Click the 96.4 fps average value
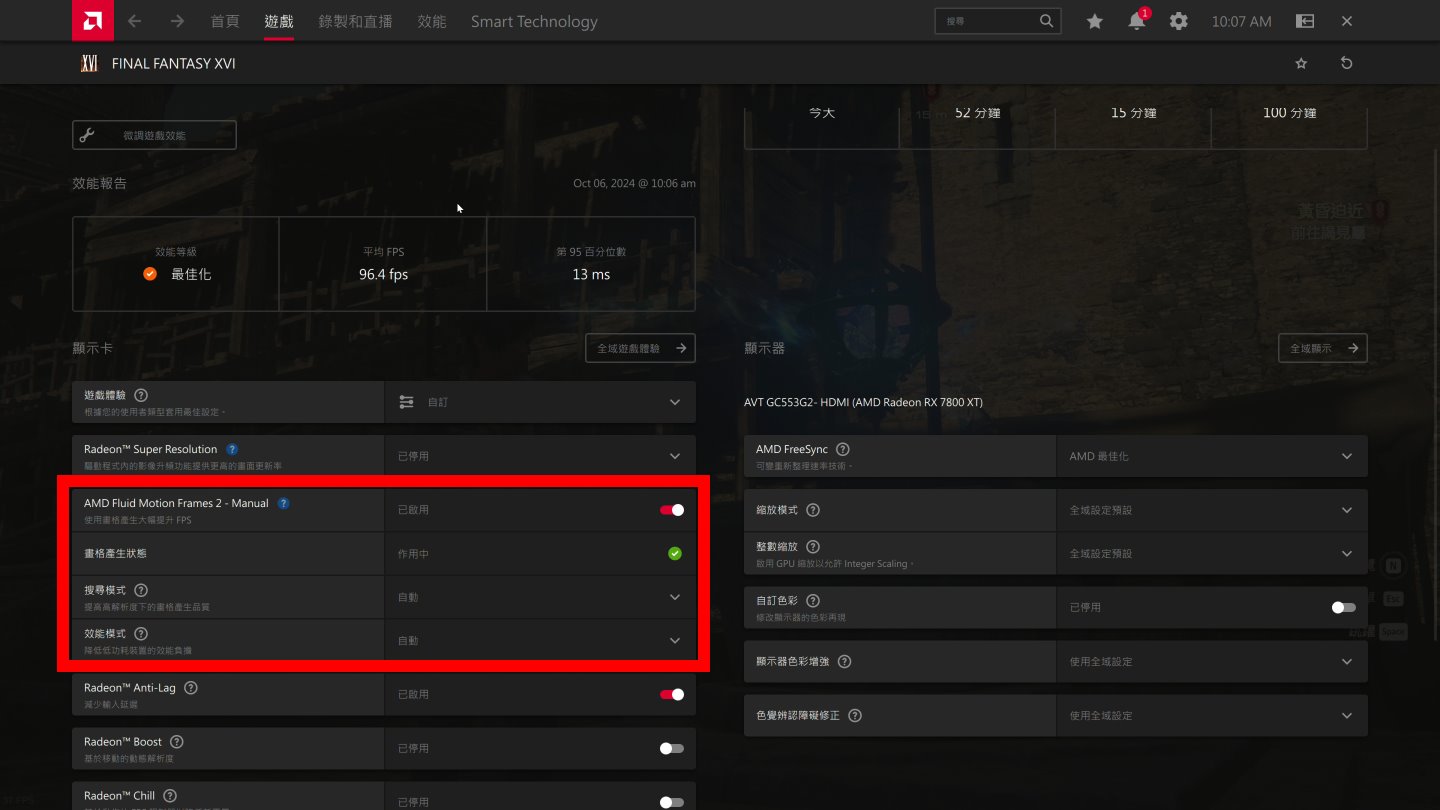This screenshot has height=810, width=1440. point(384,274)
